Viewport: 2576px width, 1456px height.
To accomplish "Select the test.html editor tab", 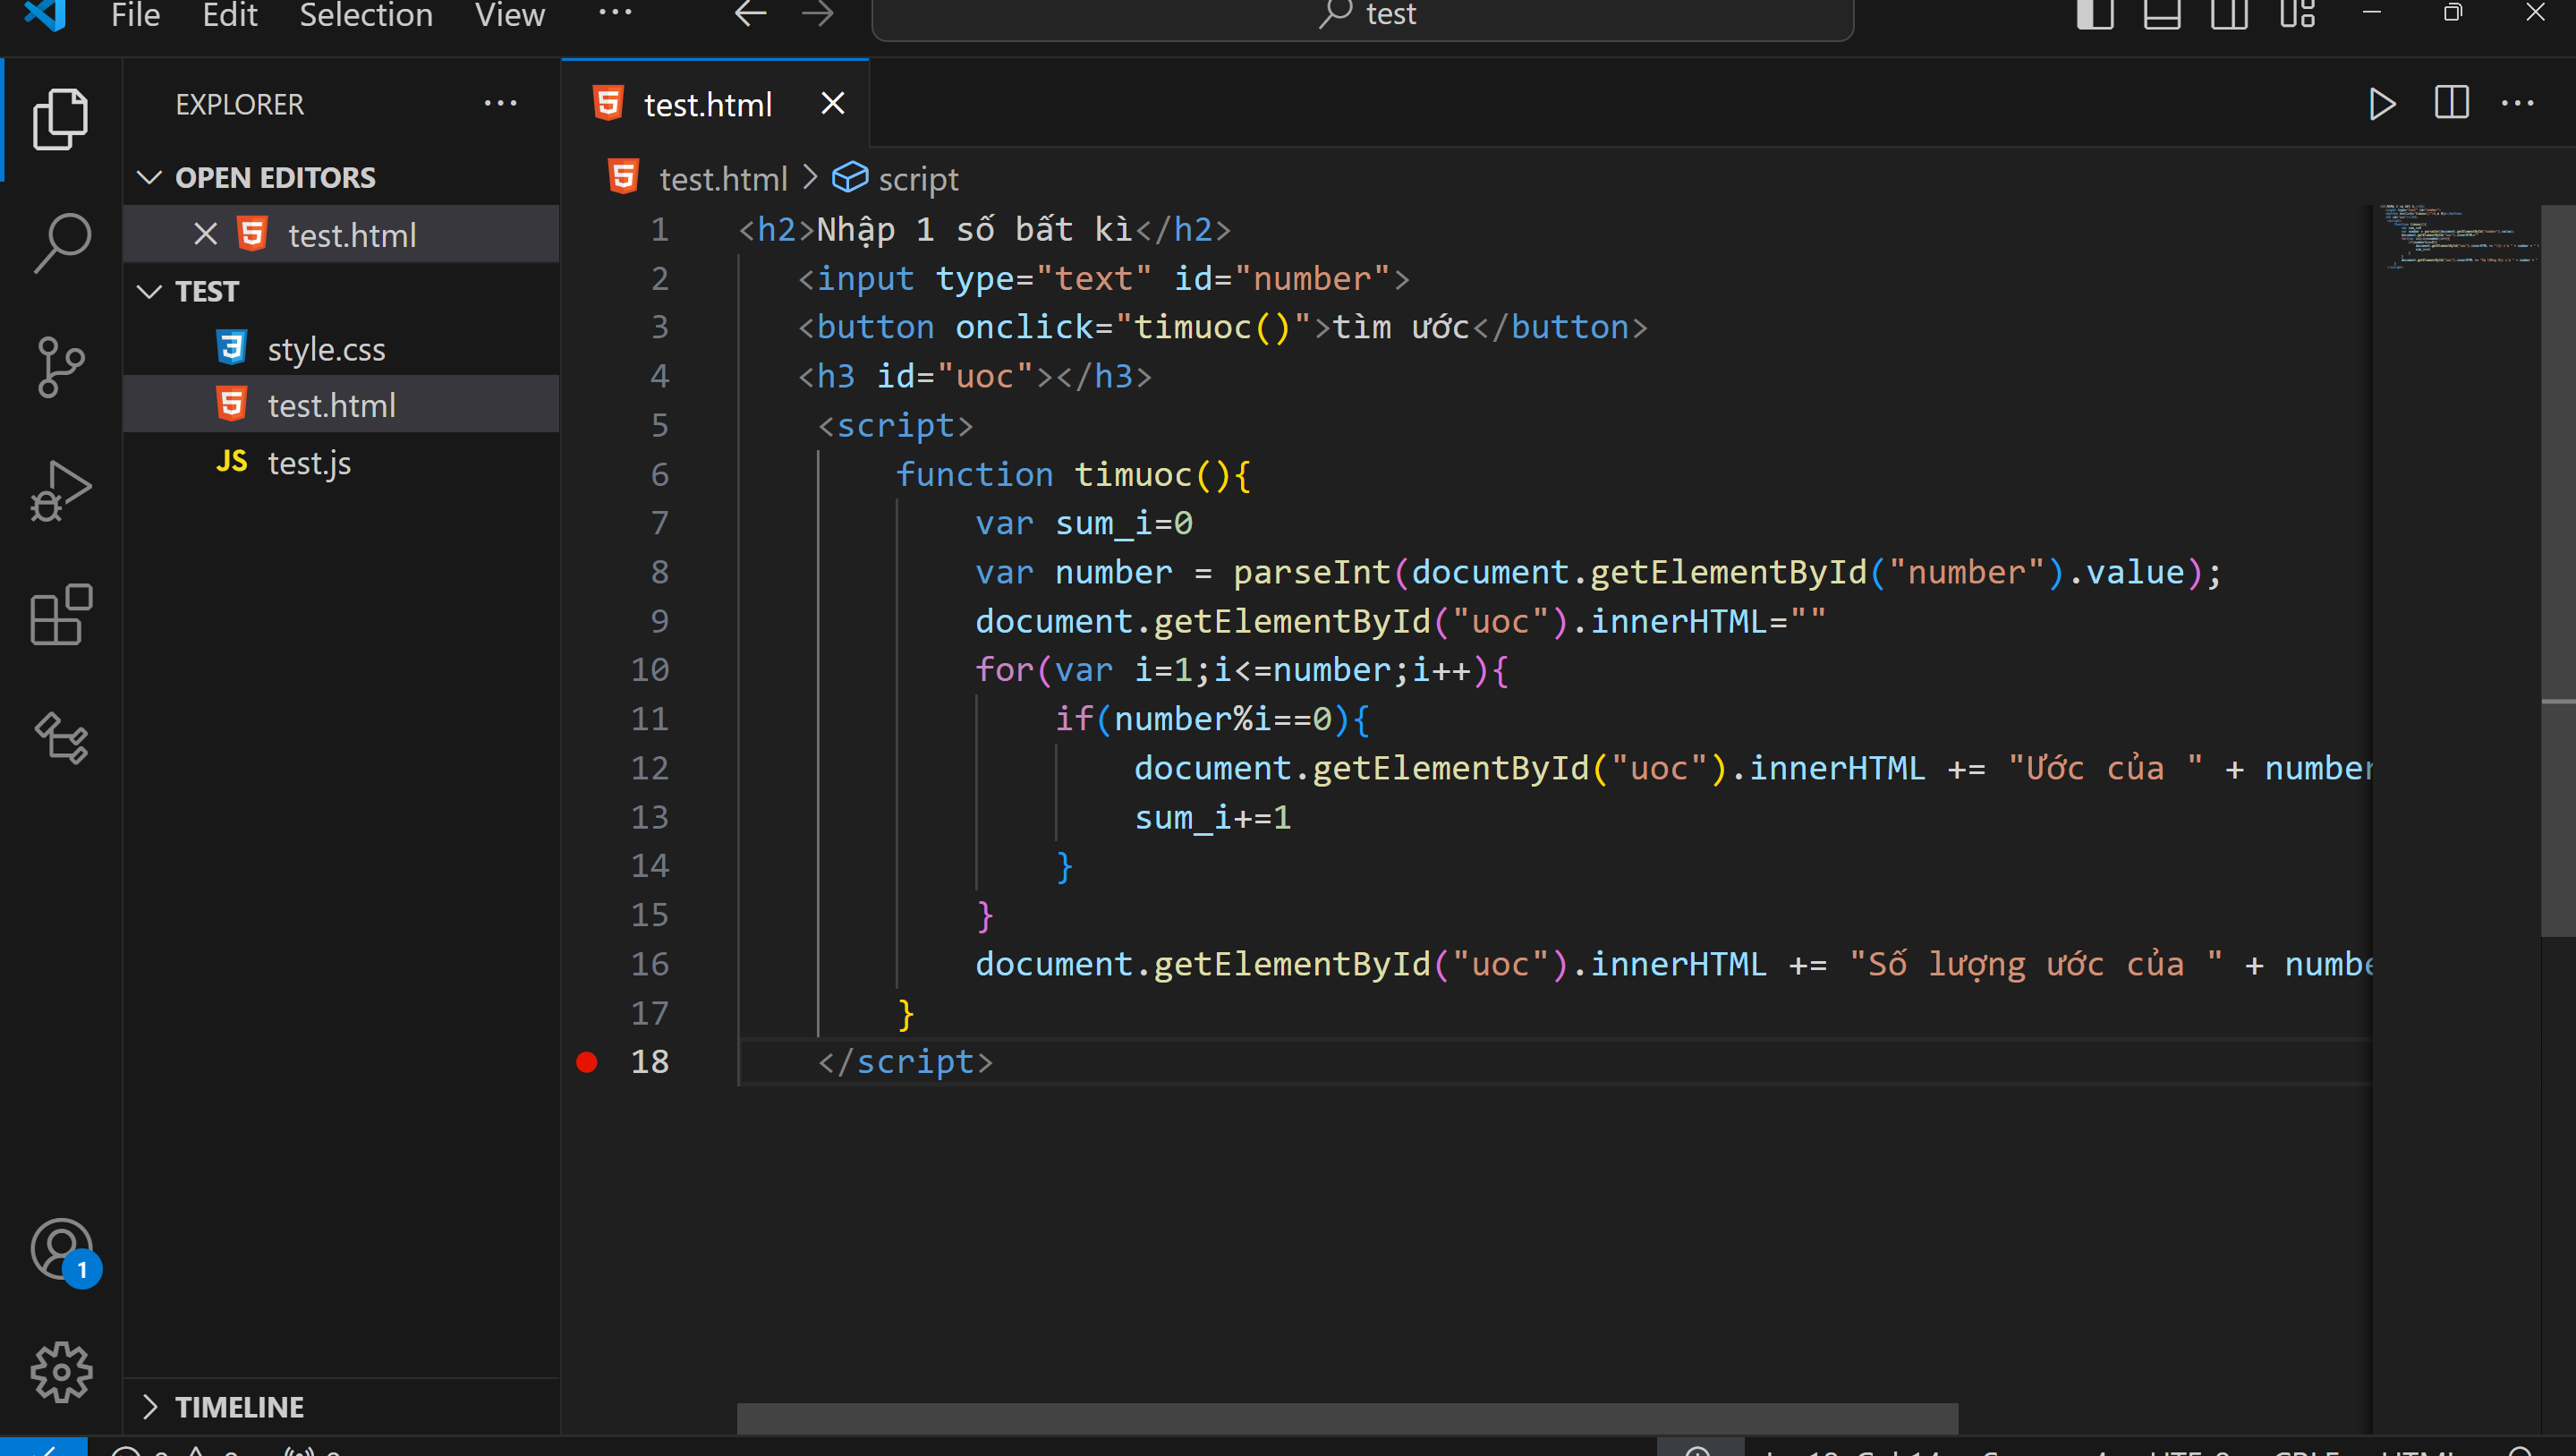I will click(715, 103).
